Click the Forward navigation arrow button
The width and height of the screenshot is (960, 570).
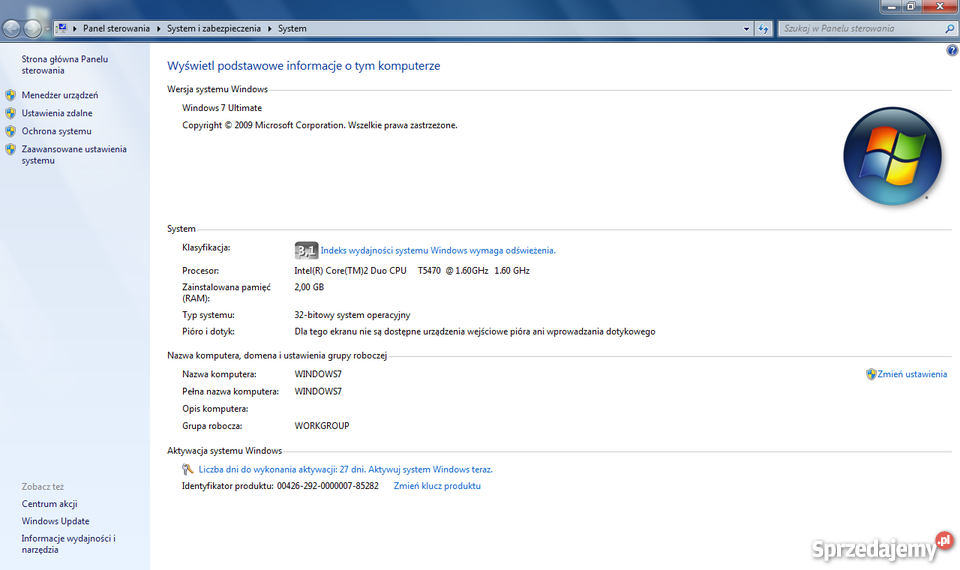[x=32, y=28]
